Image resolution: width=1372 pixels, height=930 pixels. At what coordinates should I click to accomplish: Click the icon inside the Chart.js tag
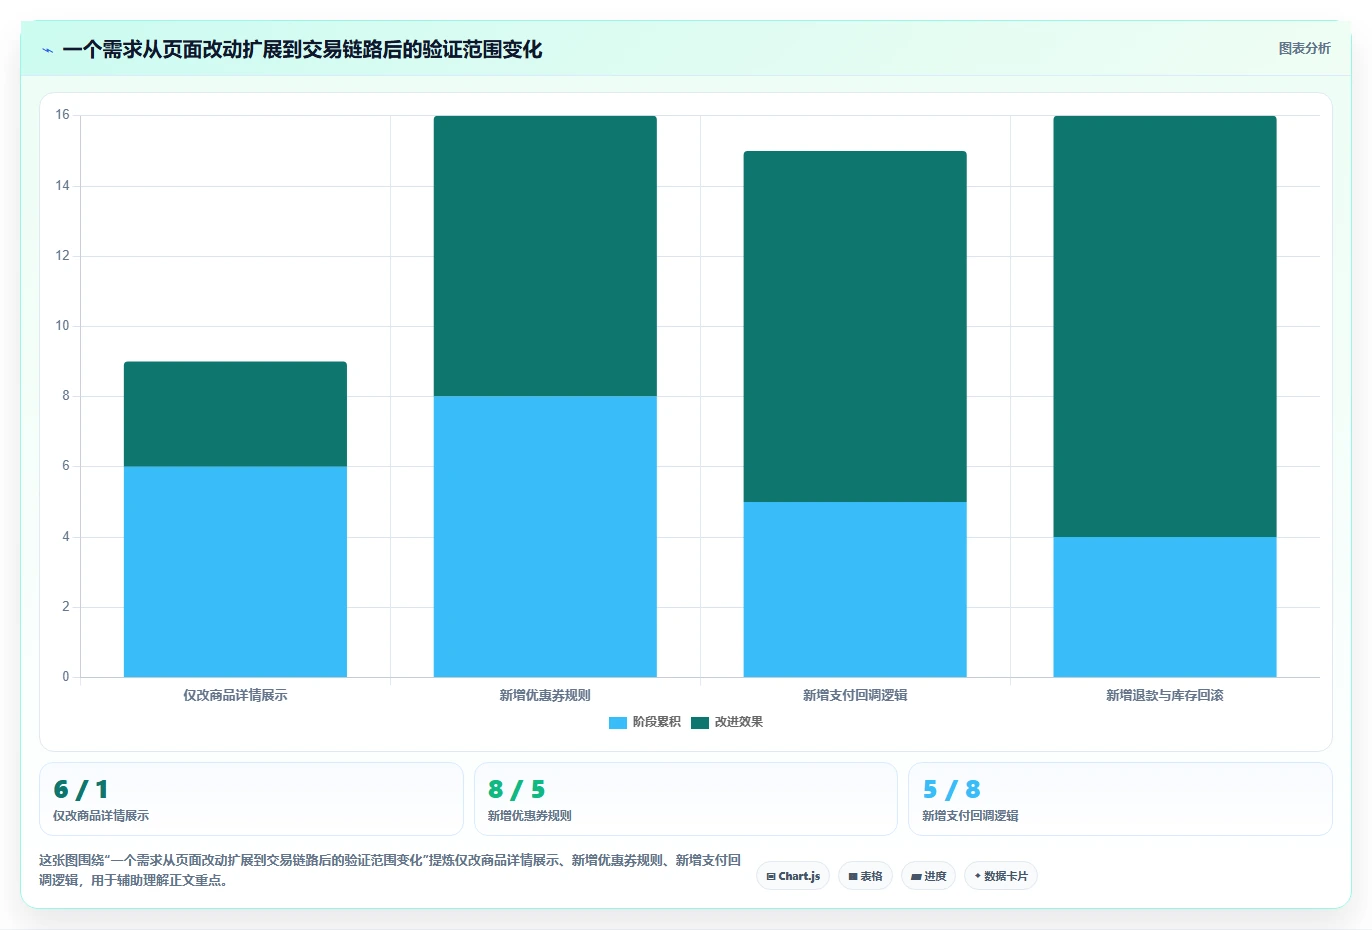(771, 876)
